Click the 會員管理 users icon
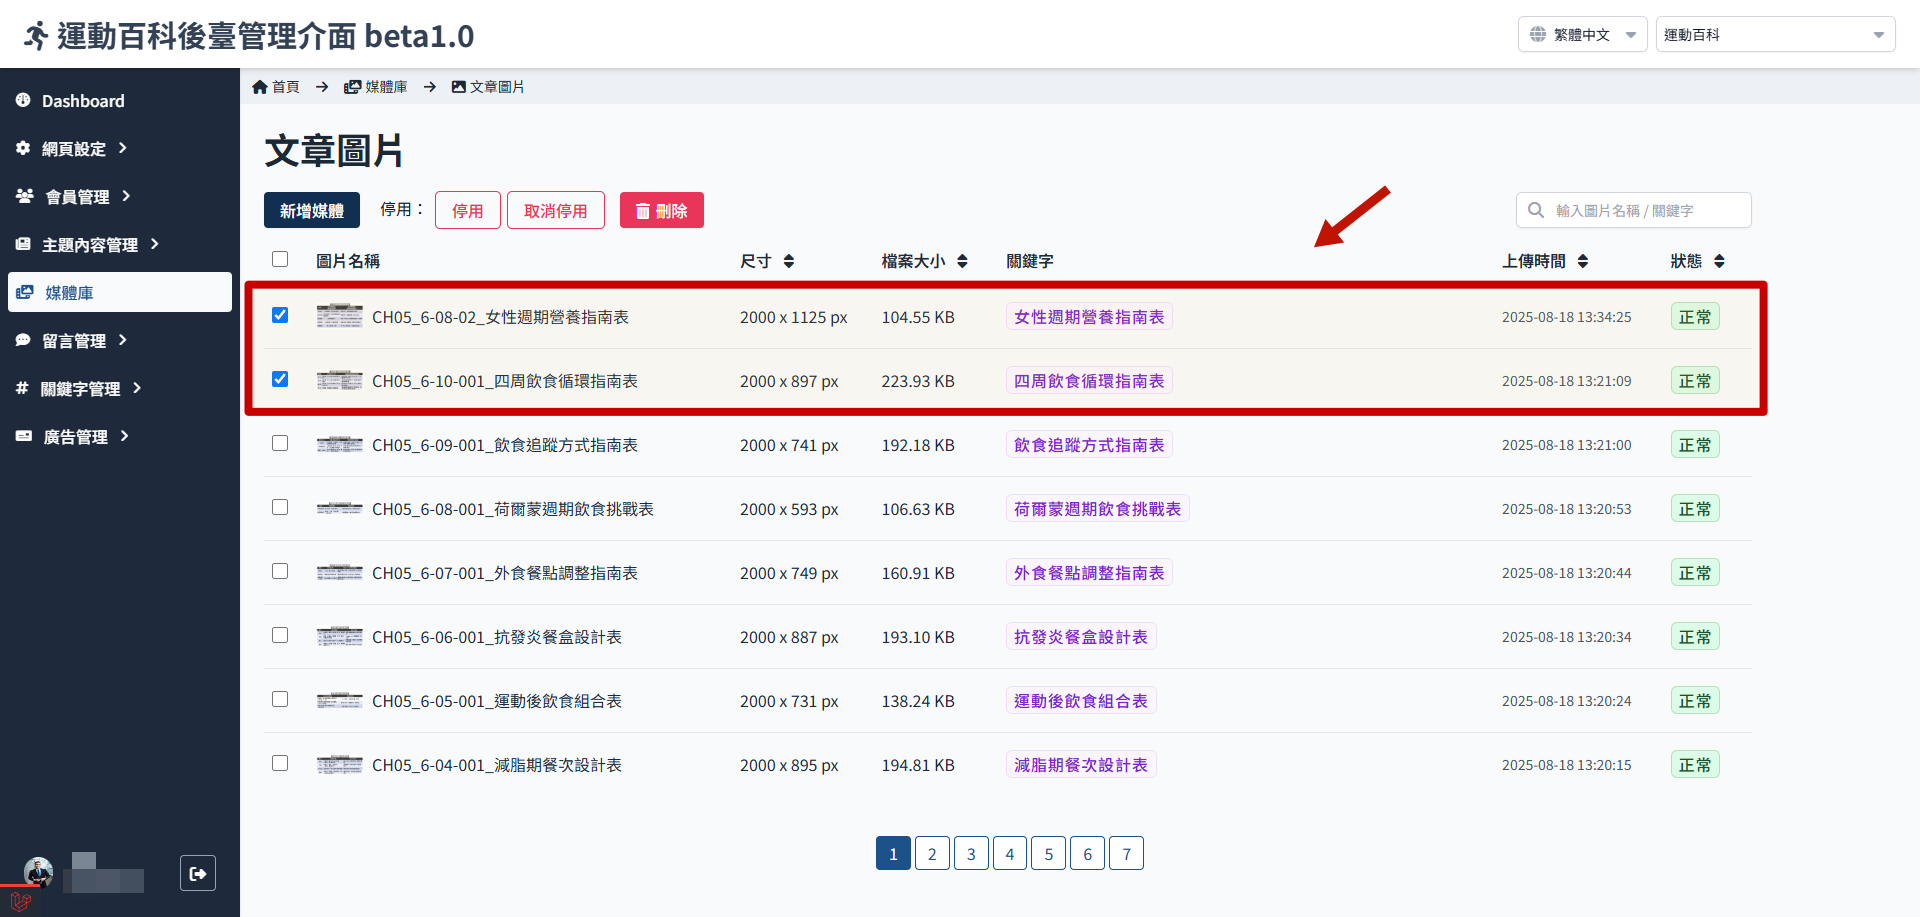1920x917 pixels. pyautogui.click(x=25, y=196)
